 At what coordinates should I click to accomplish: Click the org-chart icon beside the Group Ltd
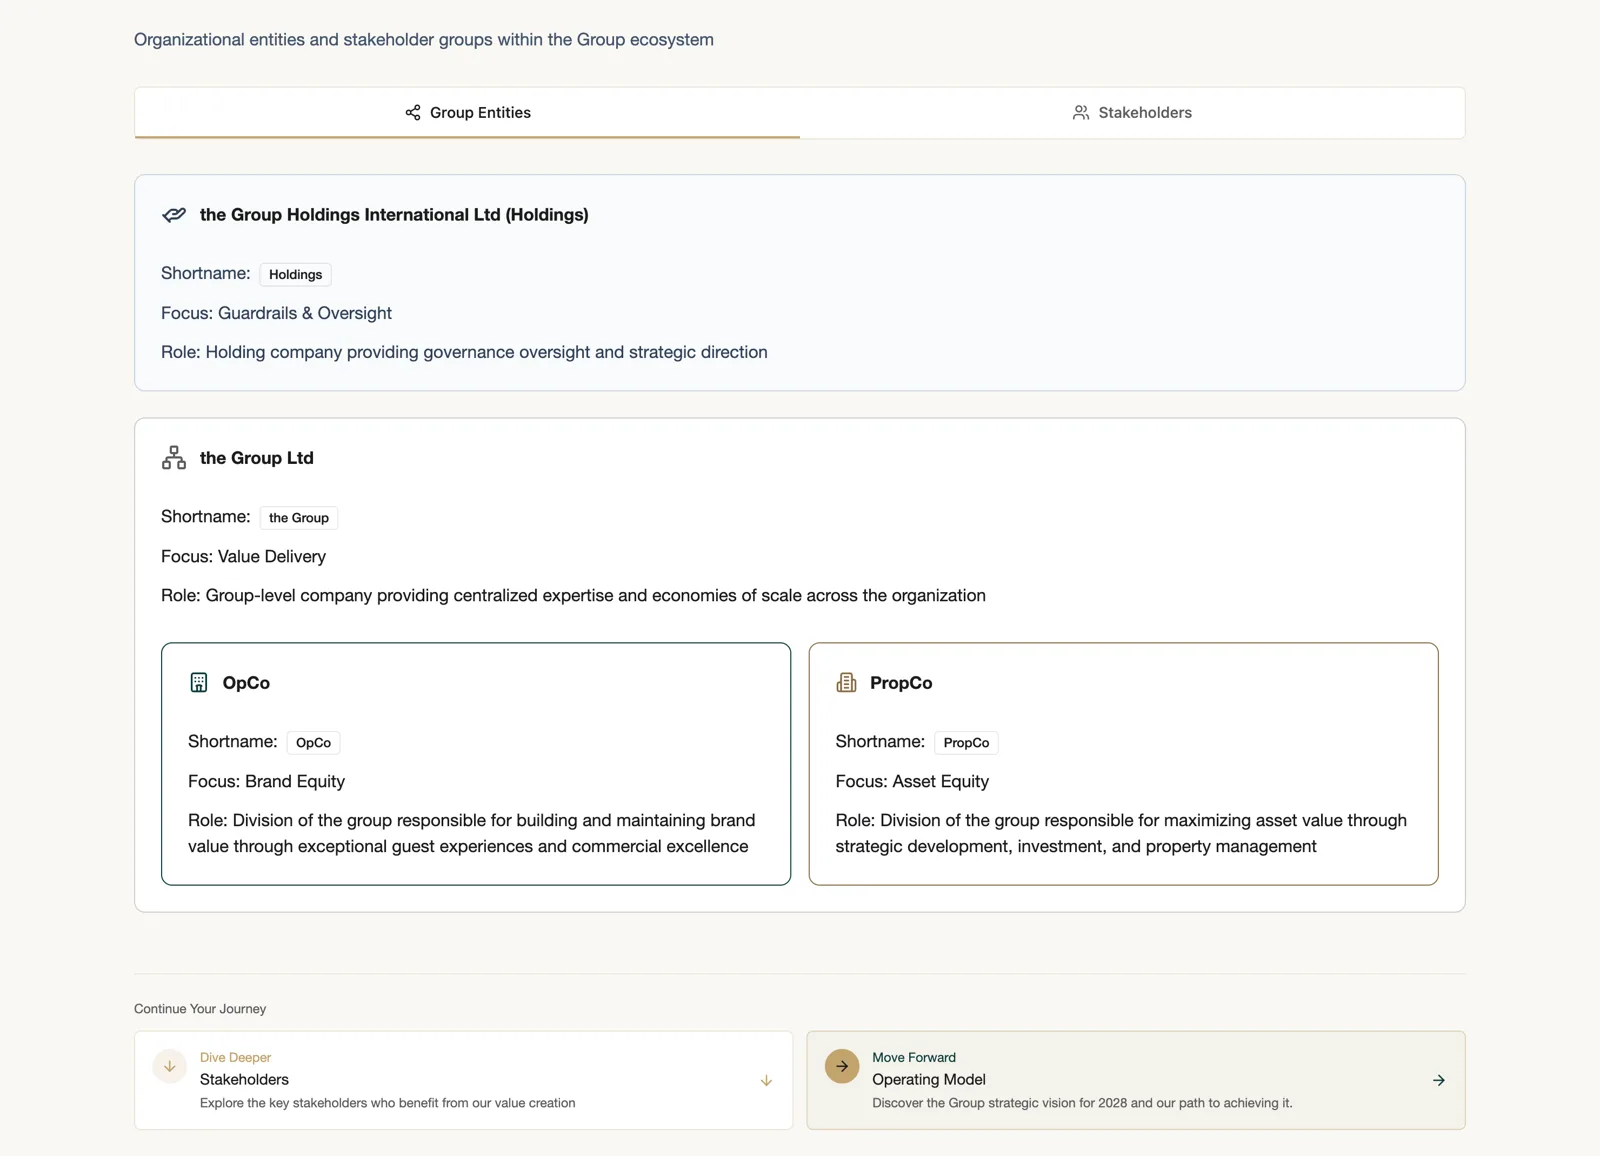pyautogui.click(x=174, y=458)
